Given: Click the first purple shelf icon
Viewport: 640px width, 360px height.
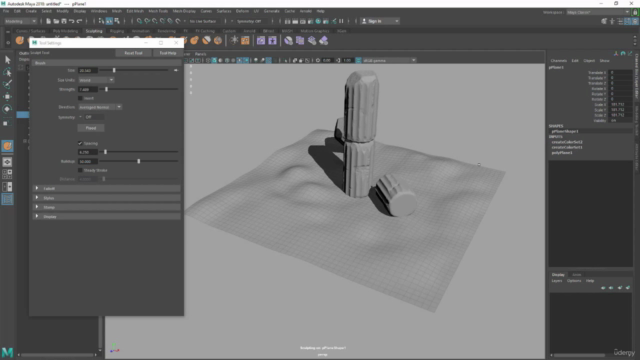Looking at the screenshot, I should pyautogui.click(x=261, y=40).
